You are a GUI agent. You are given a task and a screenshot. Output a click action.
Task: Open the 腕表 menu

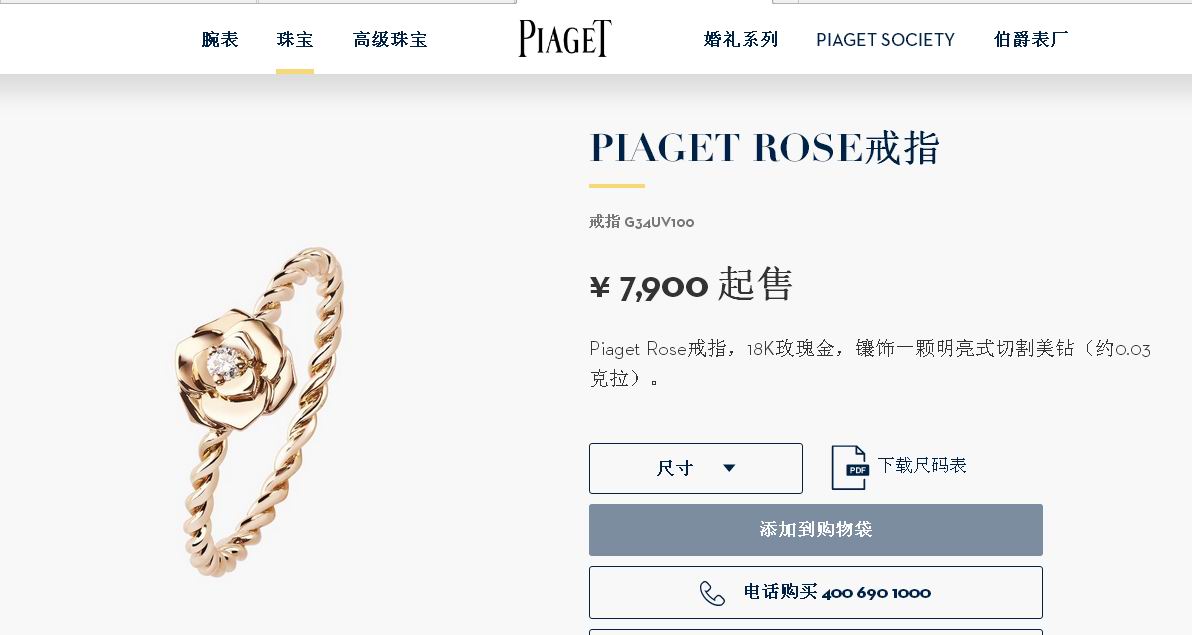tap(220, 40)
